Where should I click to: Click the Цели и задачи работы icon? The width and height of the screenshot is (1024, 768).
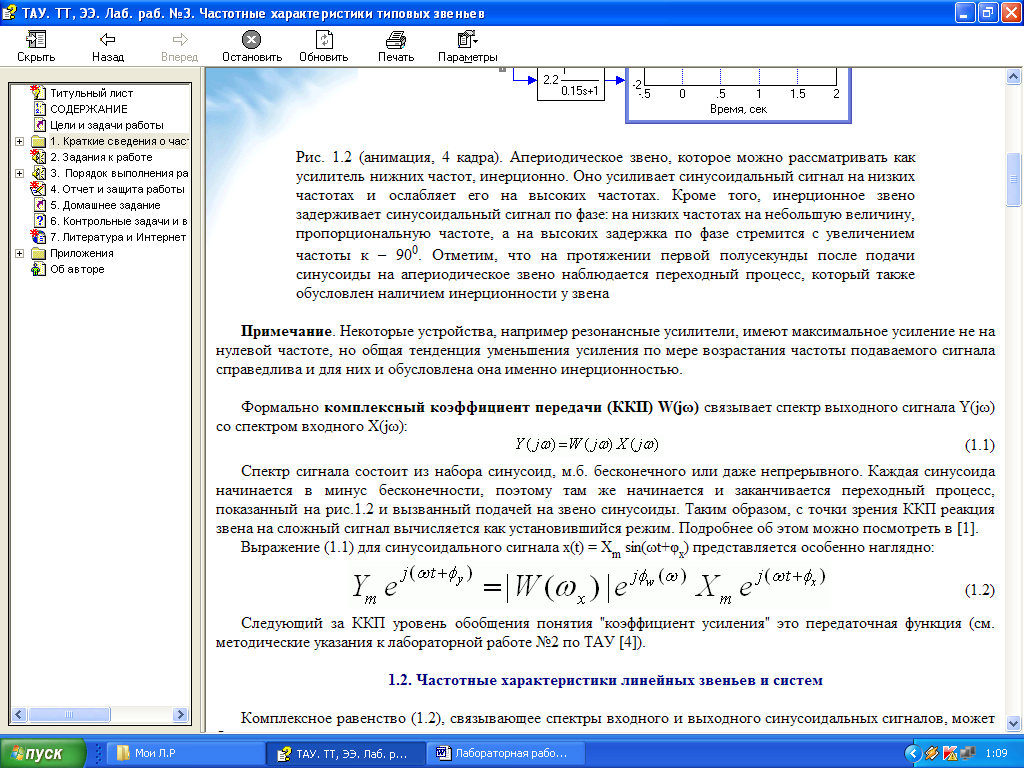pos(39,125)
